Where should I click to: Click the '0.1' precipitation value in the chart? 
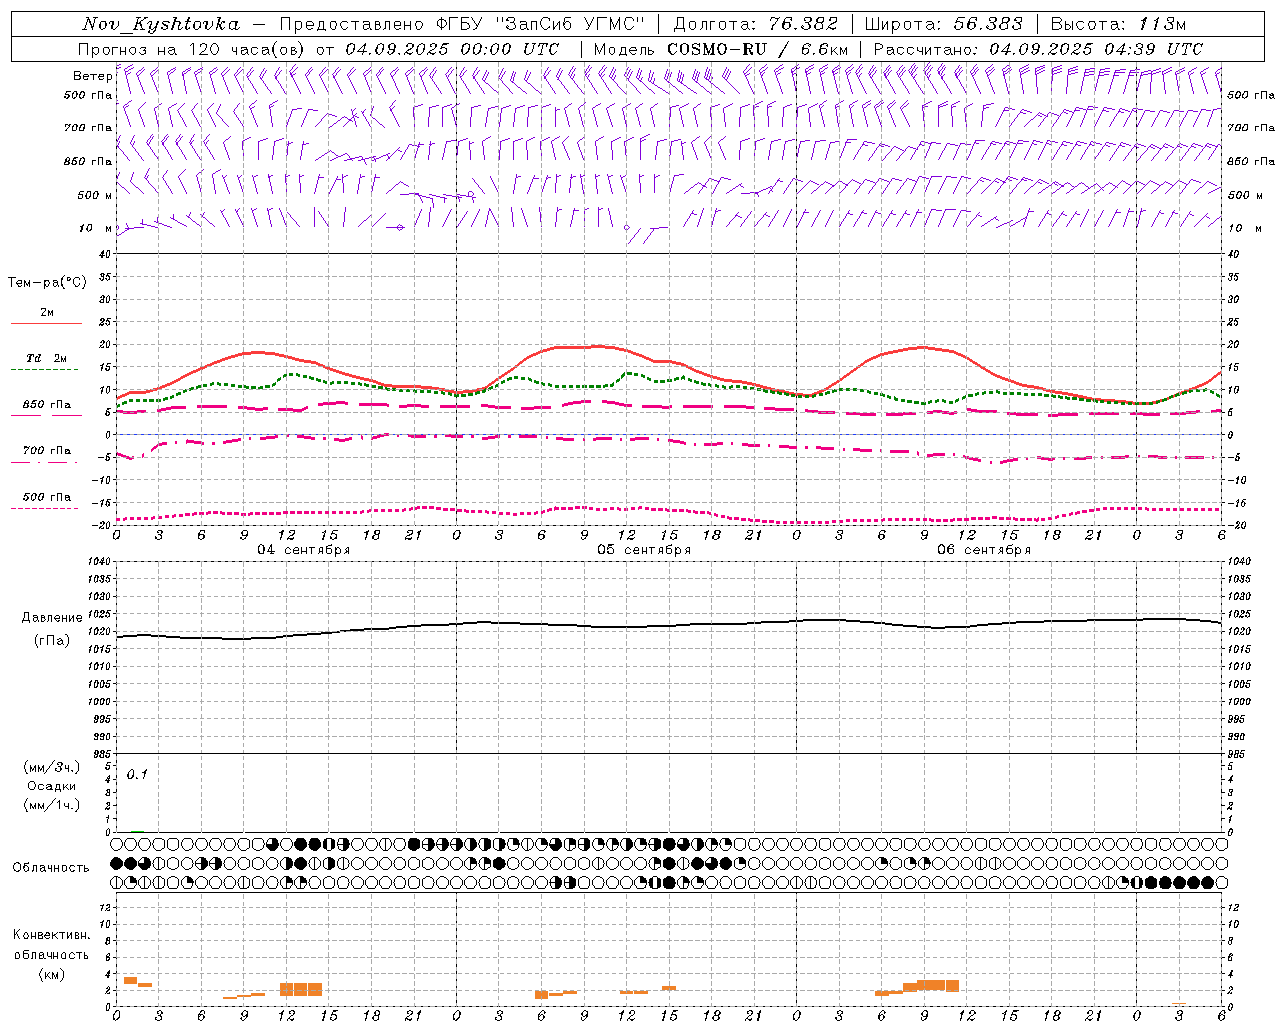click(137, 774)
